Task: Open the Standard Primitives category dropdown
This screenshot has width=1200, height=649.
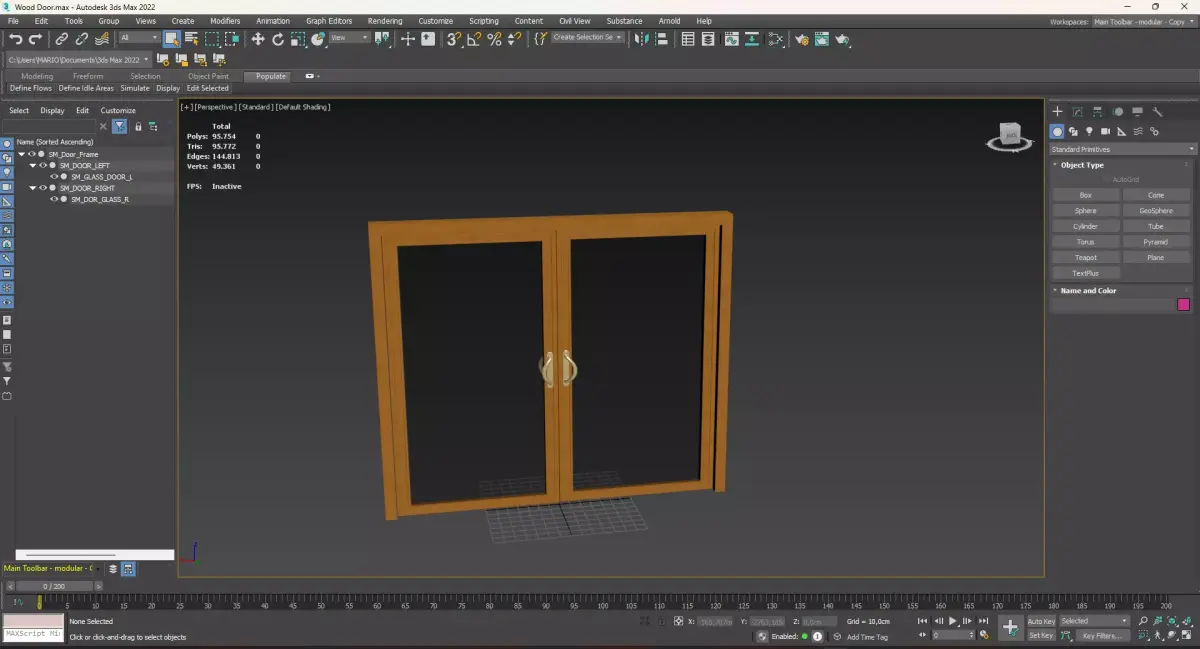Action: (x=1121, y=149)
